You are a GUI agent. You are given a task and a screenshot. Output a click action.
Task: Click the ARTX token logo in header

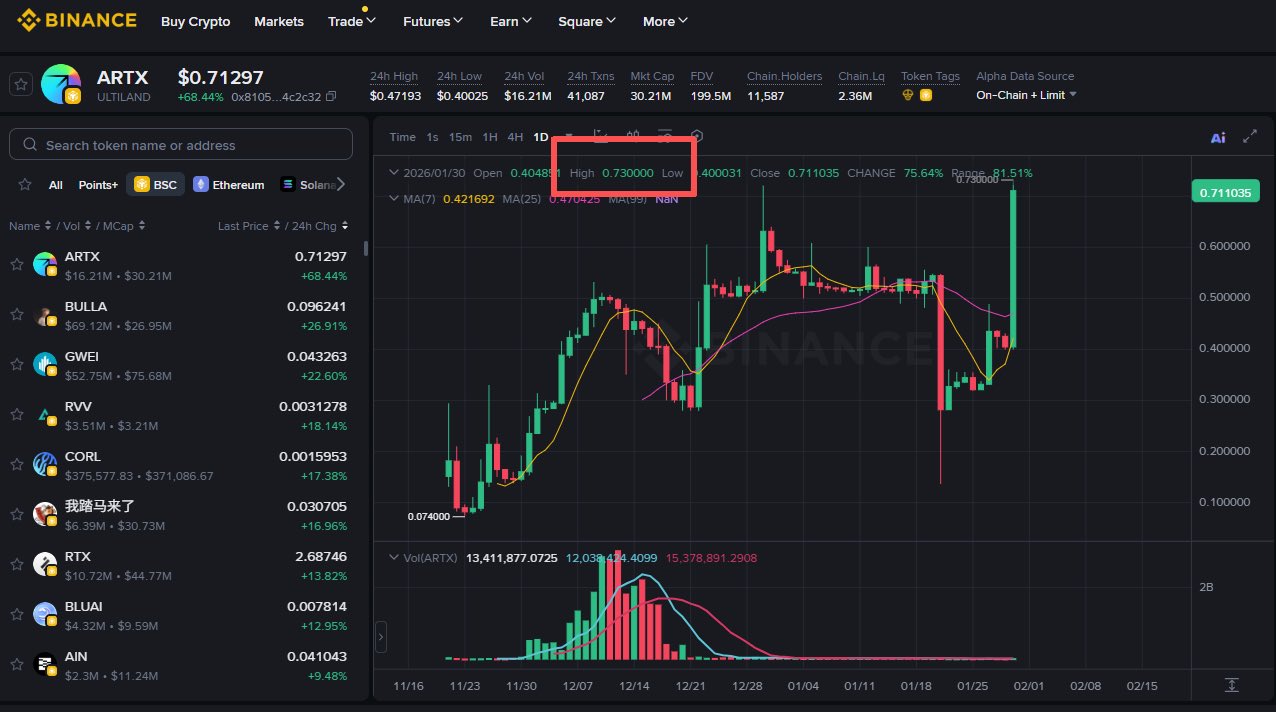click(x=62, y=85)
